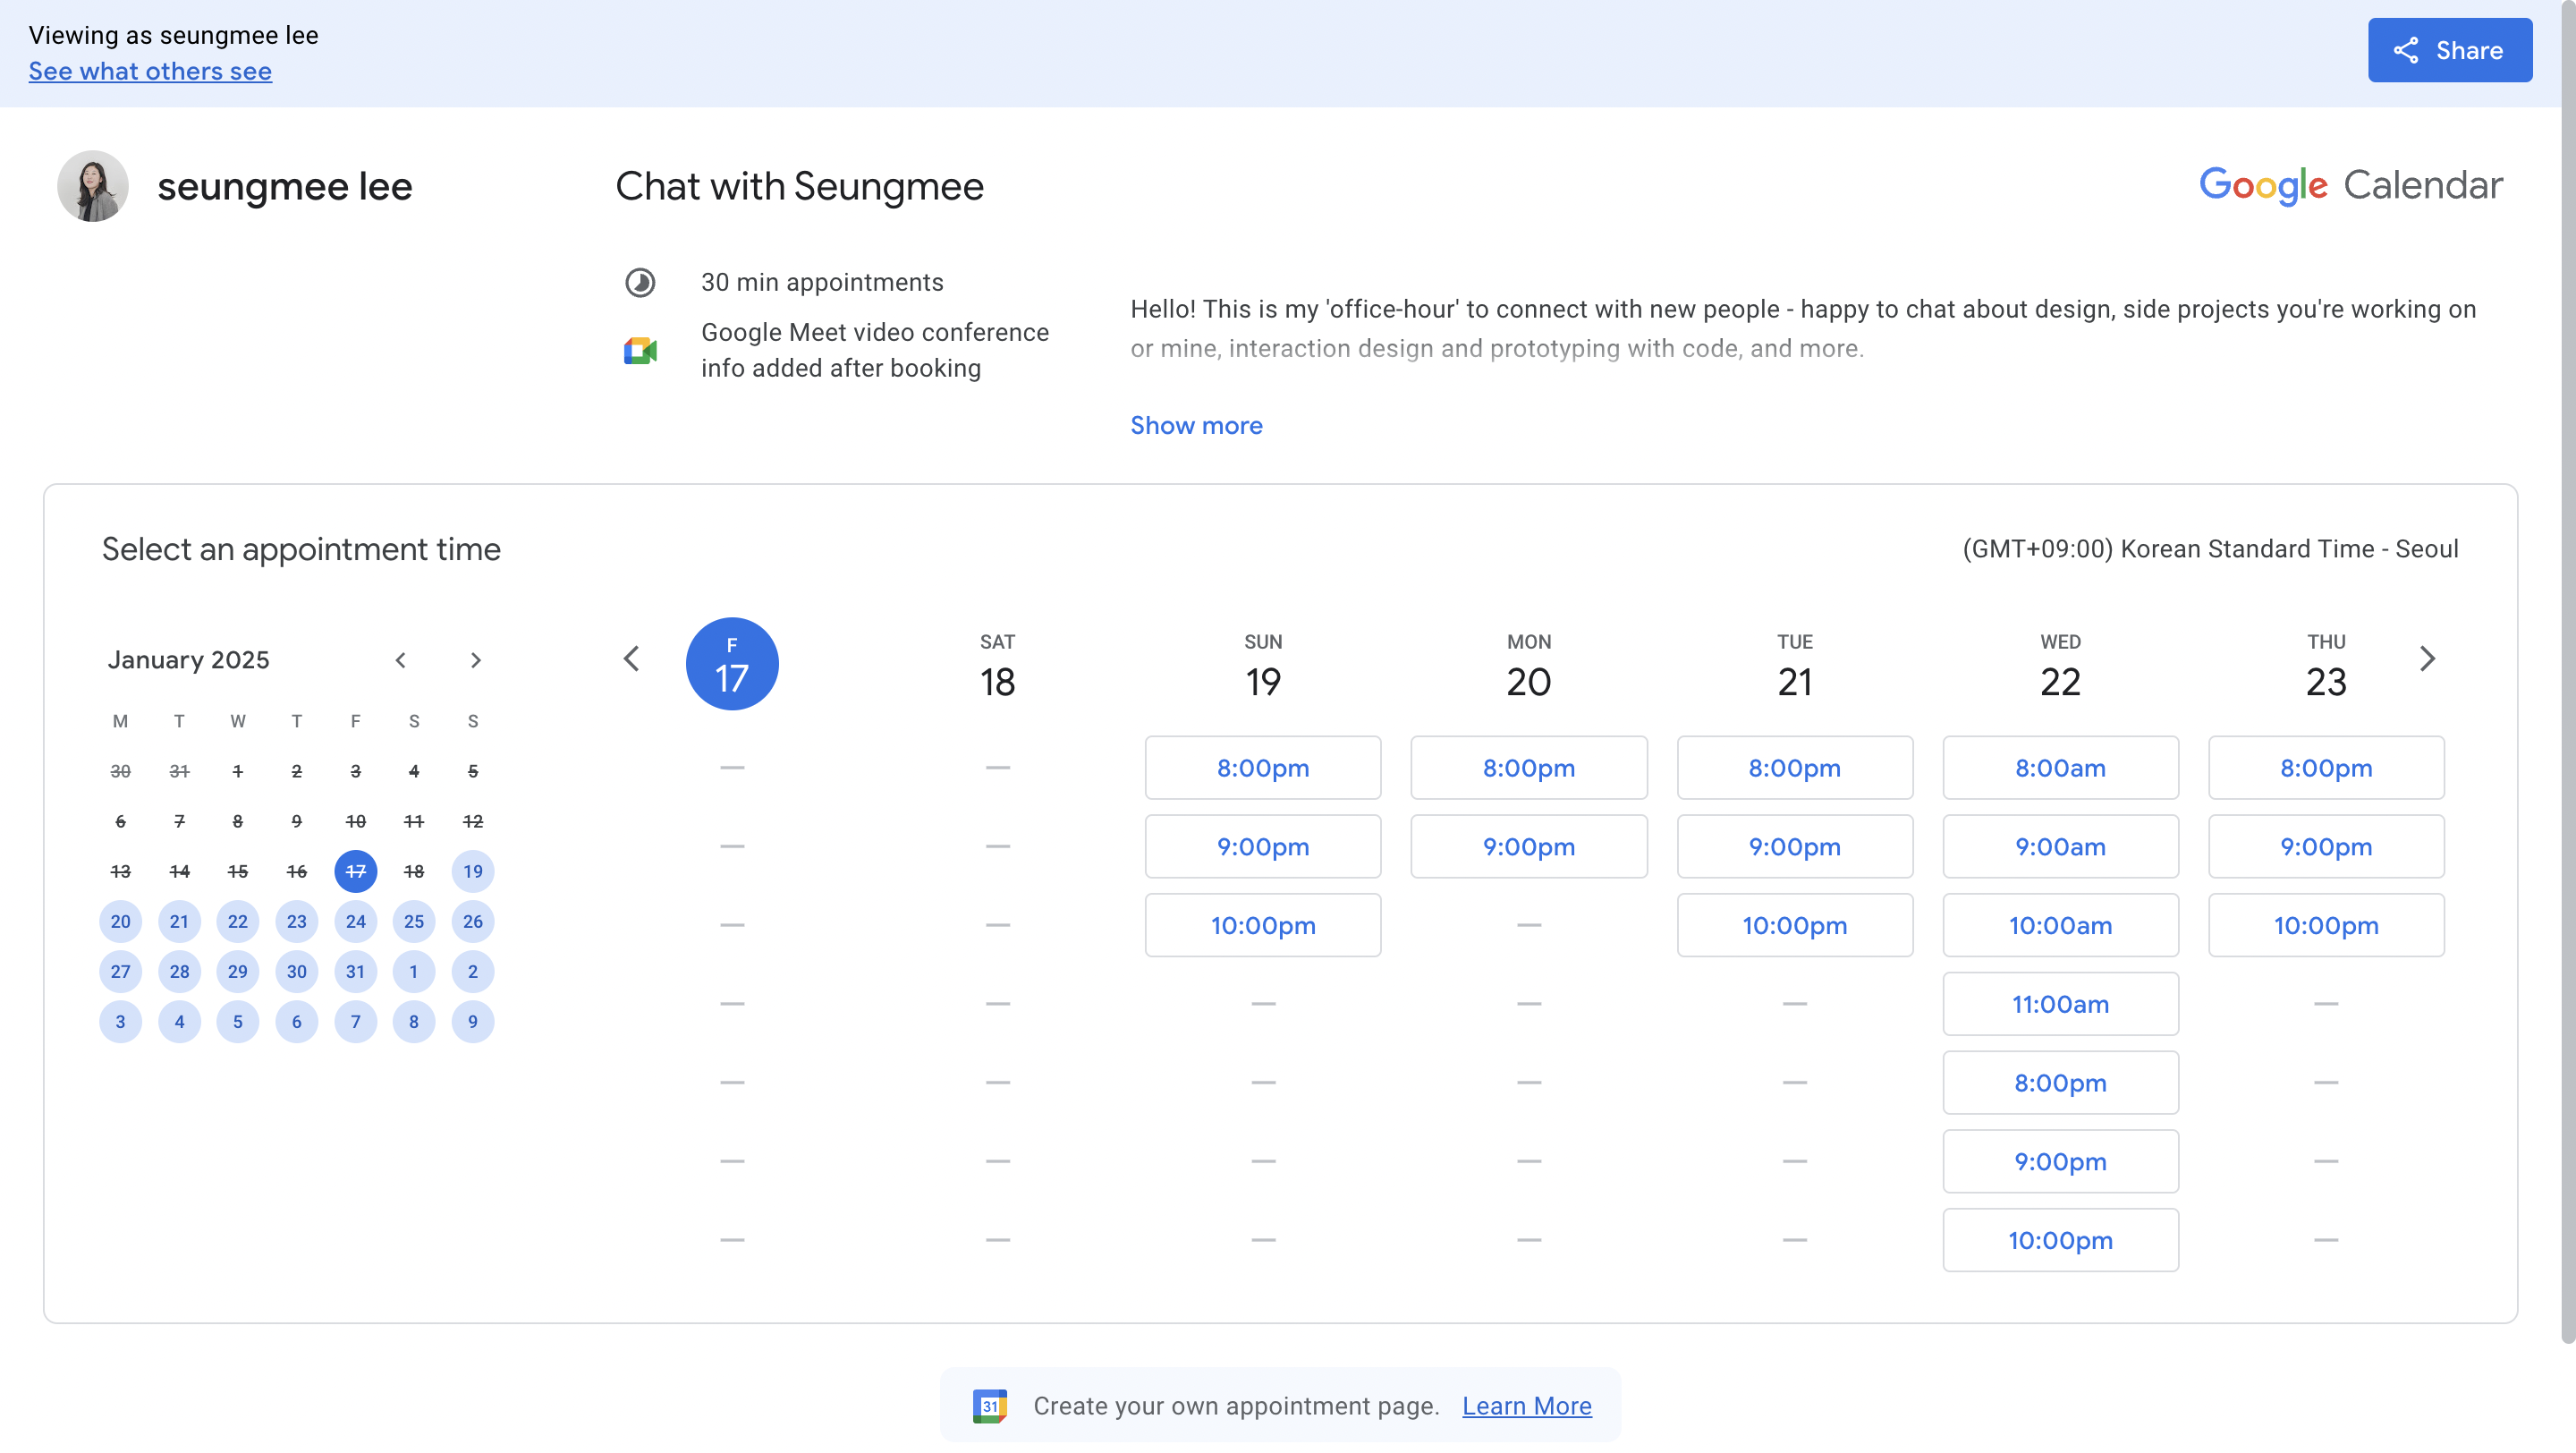Go to next month in mini calendar

[x=476, y=660]
